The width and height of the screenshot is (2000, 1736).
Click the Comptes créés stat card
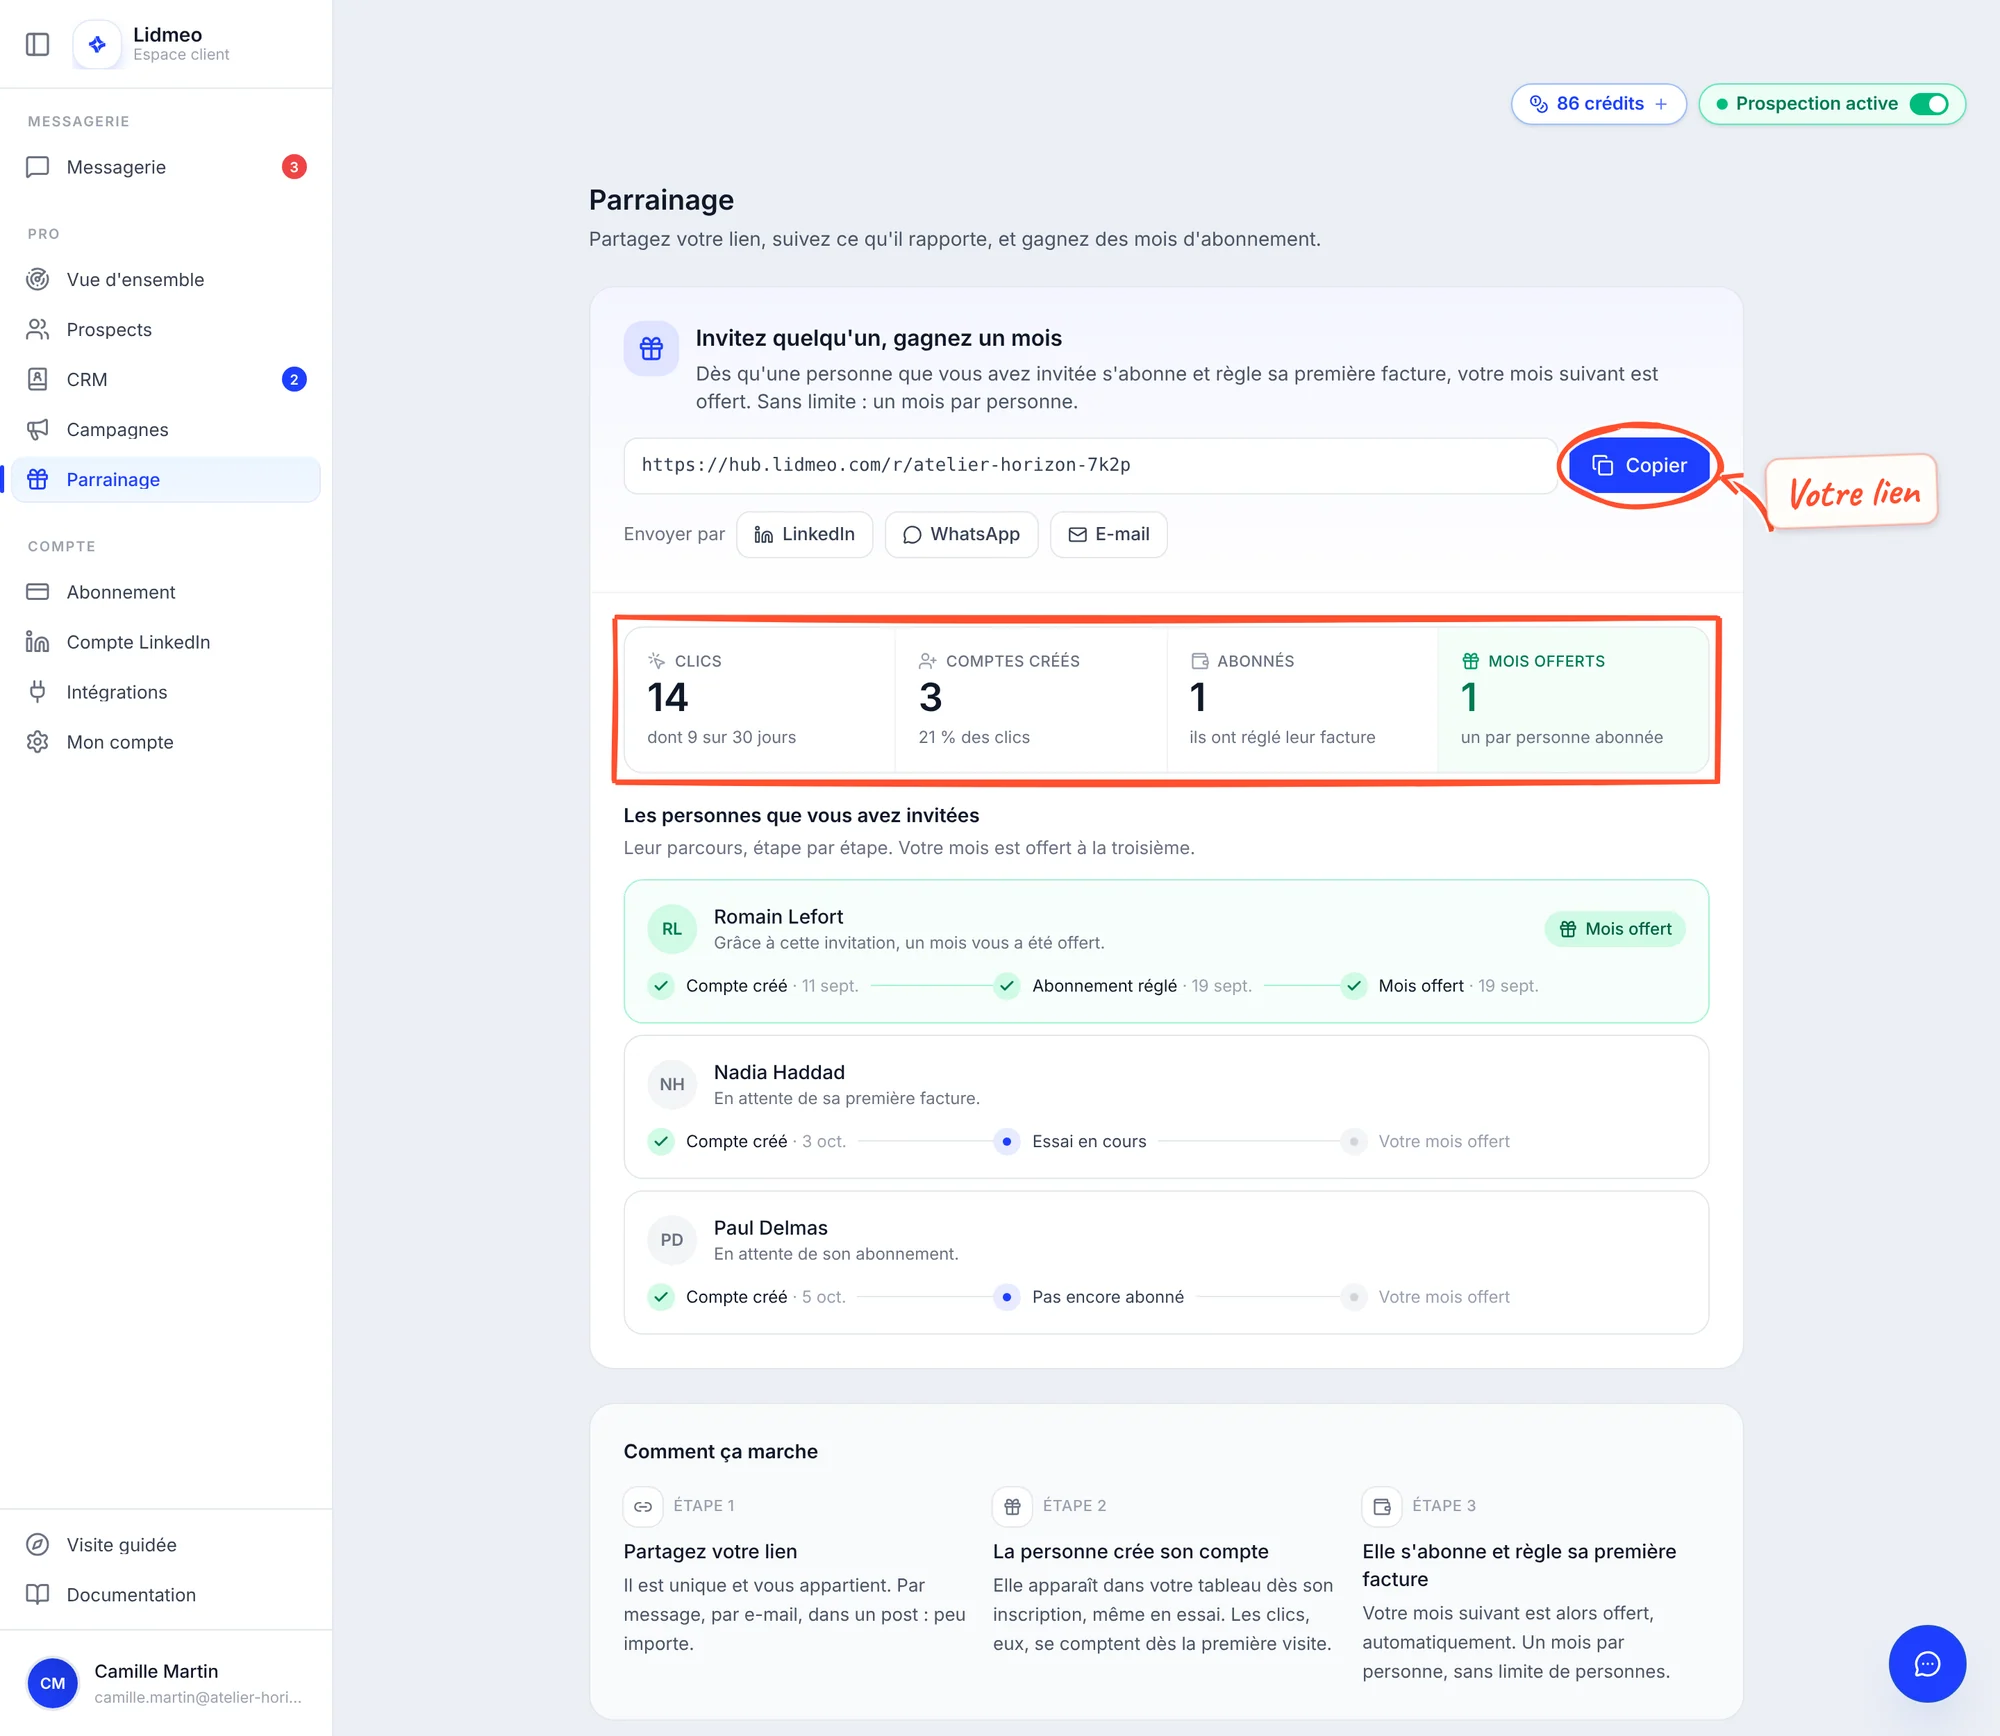point(1030,699)
